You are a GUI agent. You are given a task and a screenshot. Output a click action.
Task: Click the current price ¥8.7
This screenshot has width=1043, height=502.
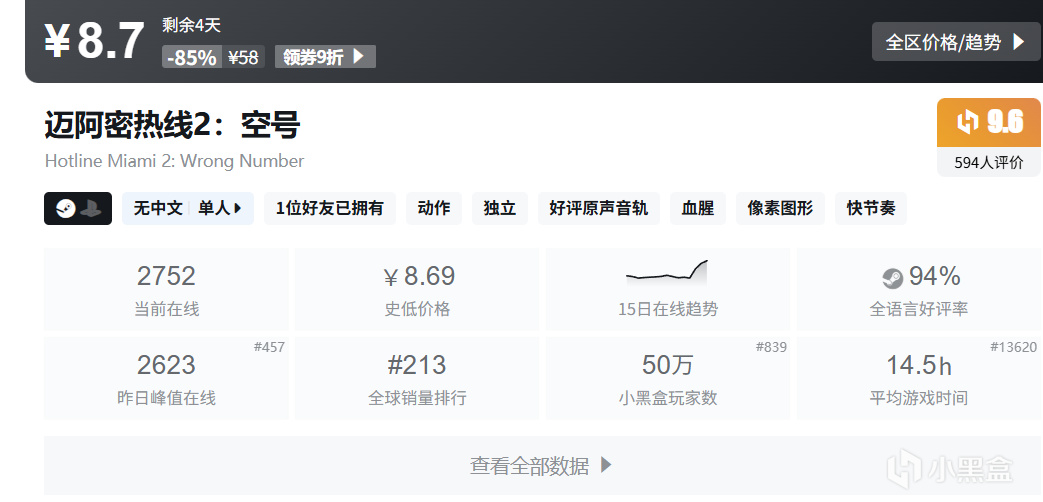pos(94,41)
